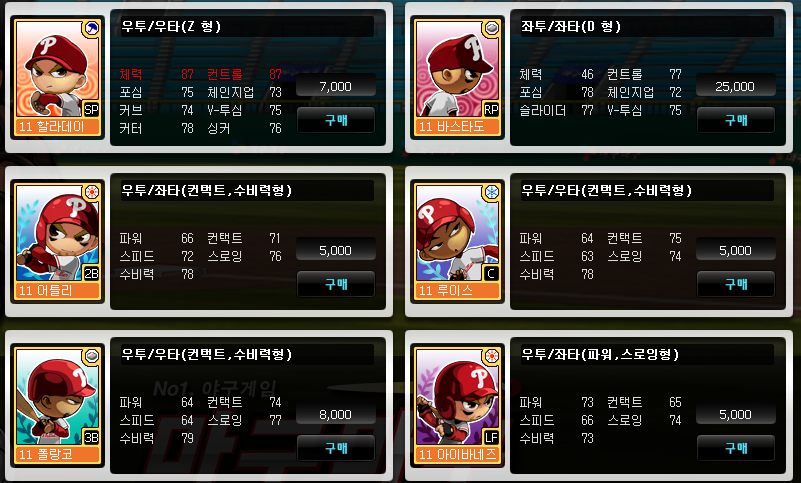Viewport: 801px width, 483px height.
Task: Click the 7,000 price field for 할라데이
Action: tap(336, 86)
